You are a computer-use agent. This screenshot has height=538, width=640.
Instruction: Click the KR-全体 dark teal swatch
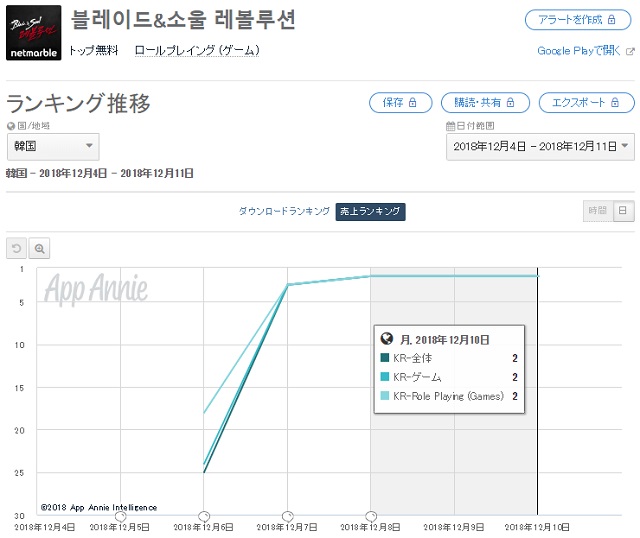pyautogui.click(x=384, y=358)
